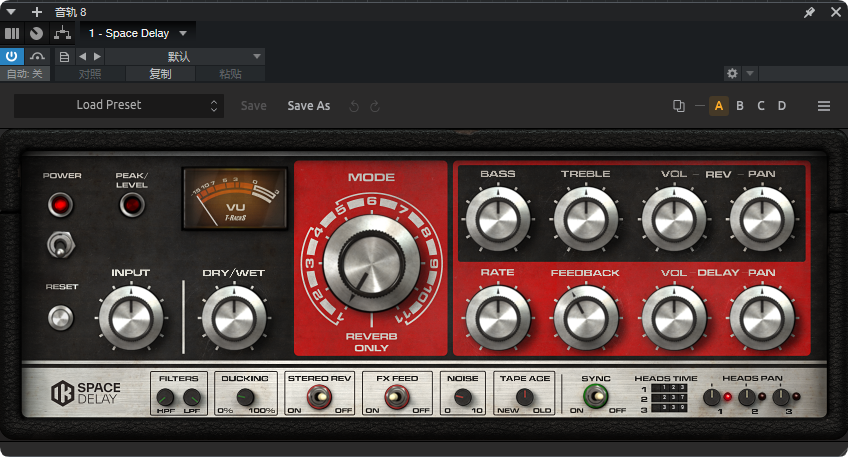Select preset slot D

782,106
